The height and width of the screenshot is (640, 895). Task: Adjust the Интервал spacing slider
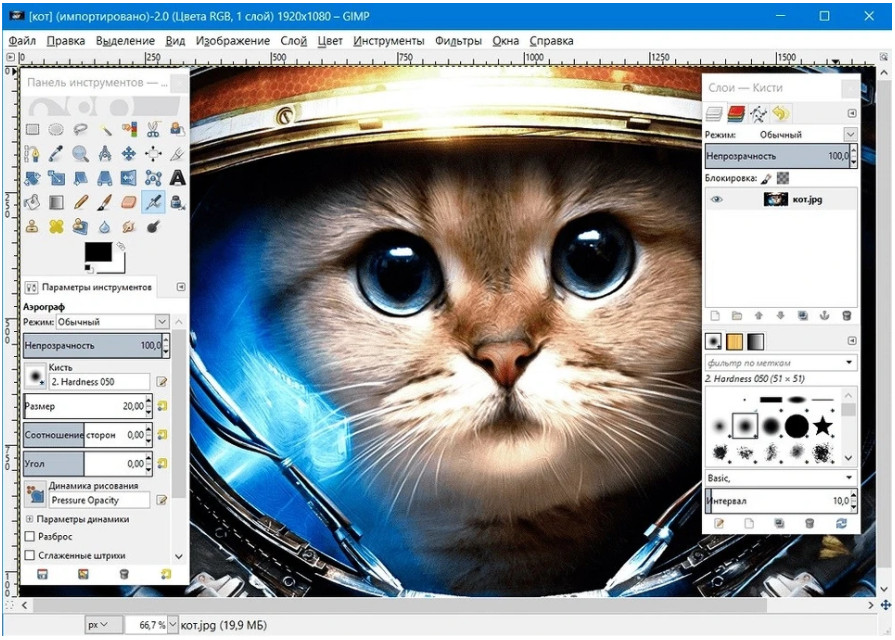pos(777,501)
